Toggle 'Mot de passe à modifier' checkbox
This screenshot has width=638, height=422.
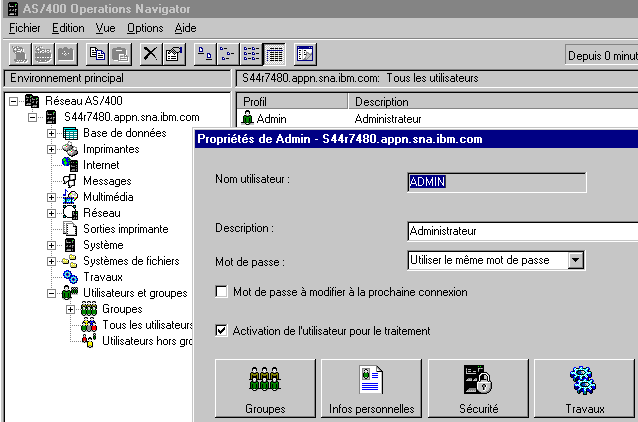[221, 291]
